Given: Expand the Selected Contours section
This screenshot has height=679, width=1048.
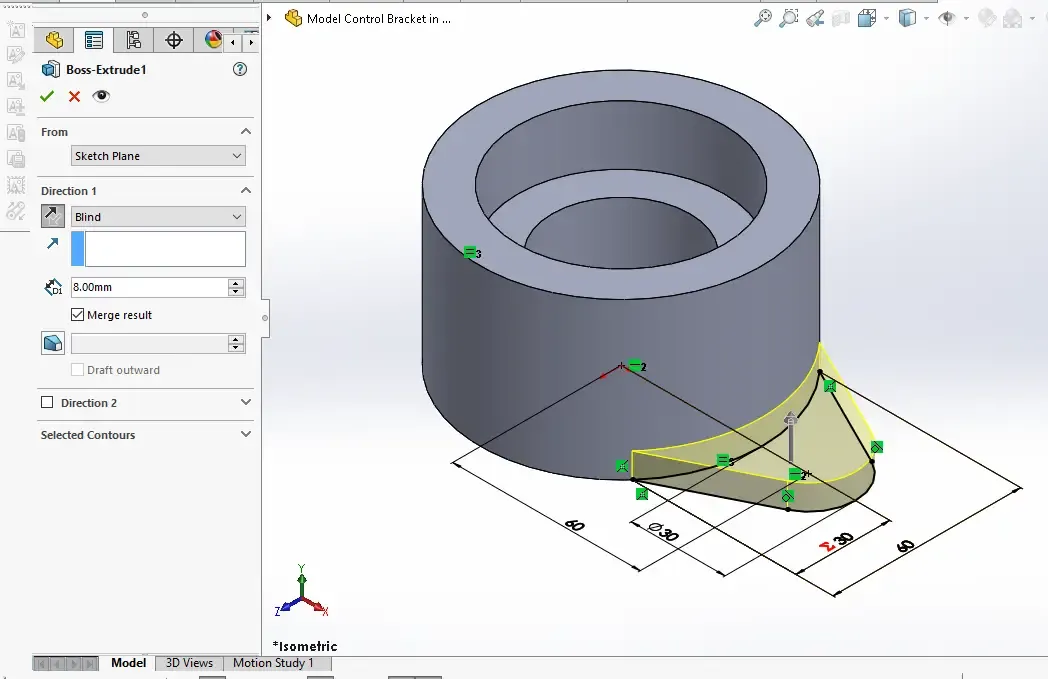Looking at the screenshot, I should (x=246, y=434).
